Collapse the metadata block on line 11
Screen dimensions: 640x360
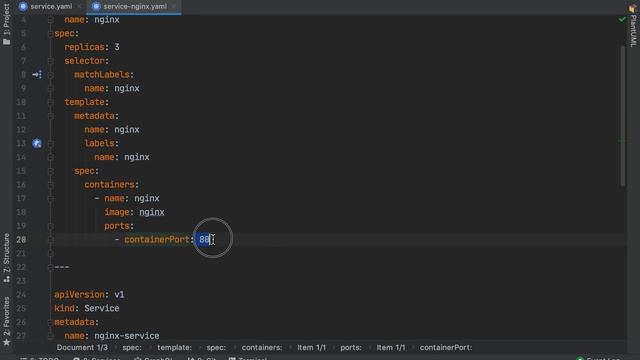pyautogui.click(x=50, y=116)
